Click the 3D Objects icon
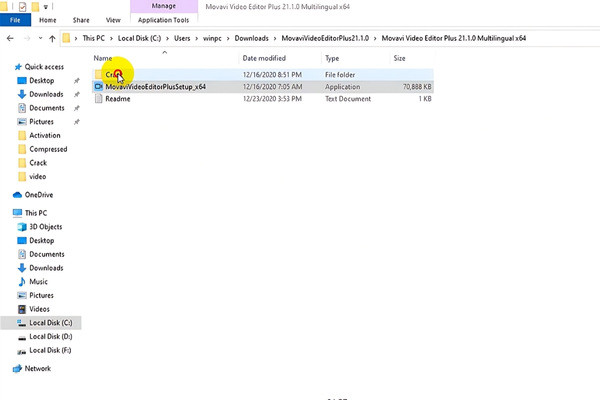Viewport: 600px width, 400px height. click(x=22, y=227)
